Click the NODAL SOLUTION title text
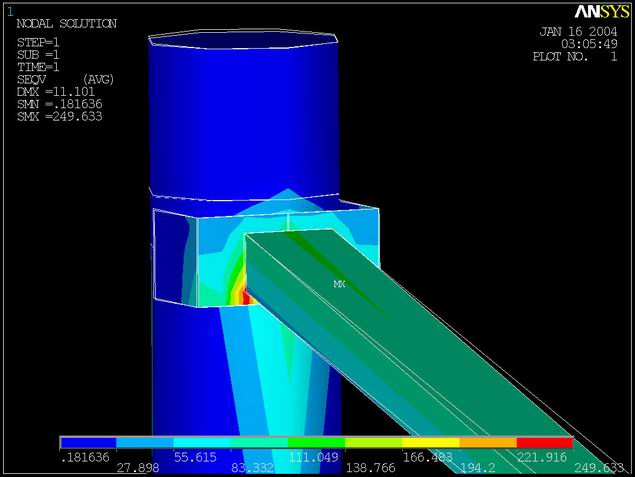Viewport: 635px width, 477px height. click(x=66, y=23)
